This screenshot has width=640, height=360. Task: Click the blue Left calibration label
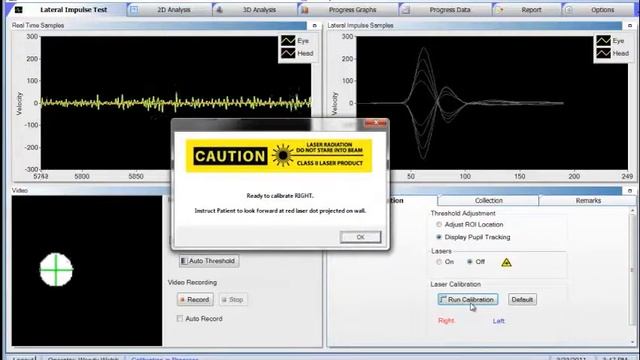point(498,321)
